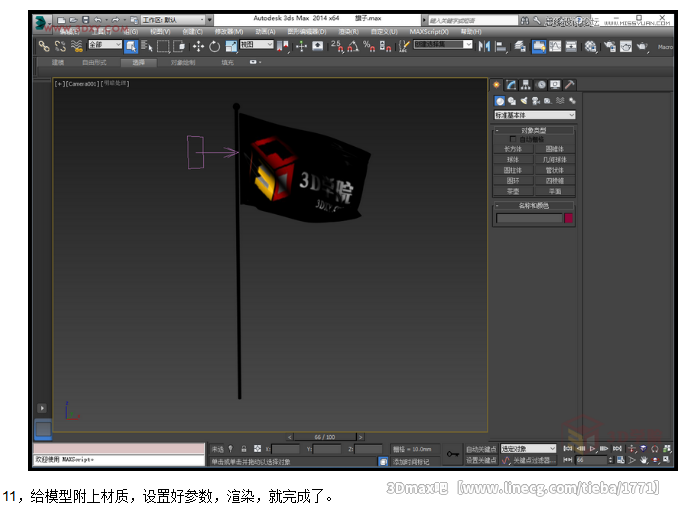The width and height of the screenshot is (699, 507).
Task: Click the 管状体 tube button
Action: 555,170
